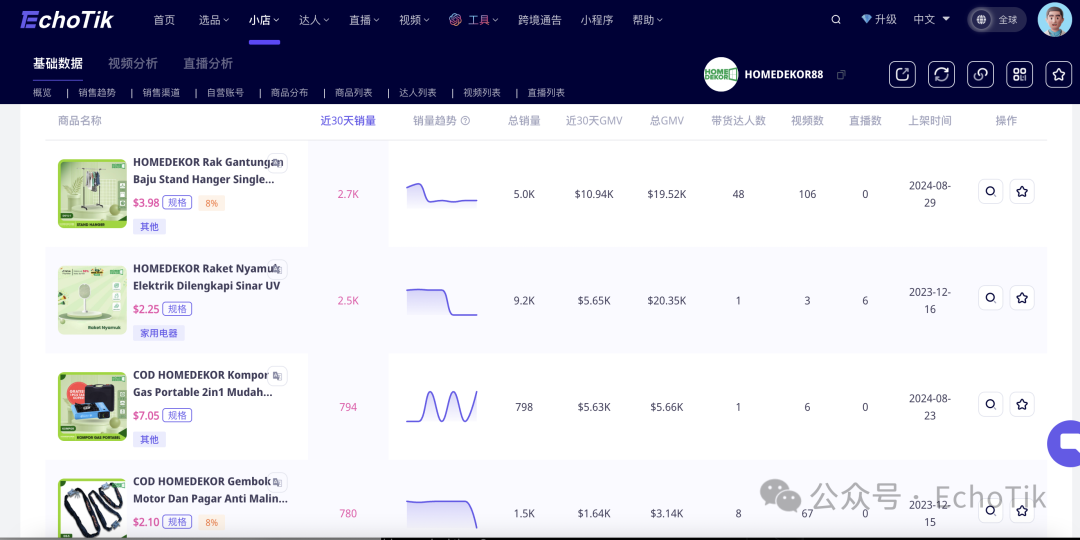Select the 基础数据 tab
The height and width of the screenshot is (540, 1080).
[58, 63]
